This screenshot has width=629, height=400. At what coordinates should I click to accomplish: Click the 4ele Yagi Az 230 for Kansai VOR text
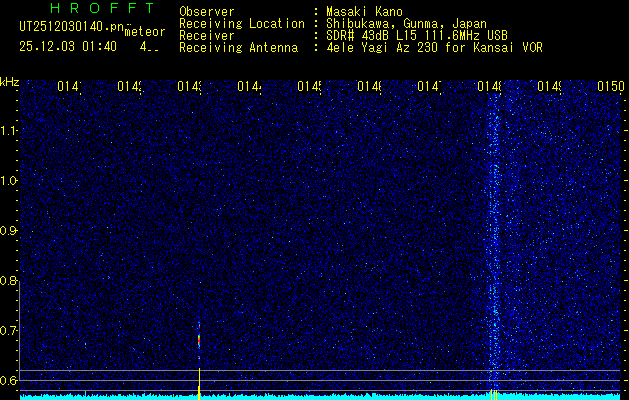click(x=434, y=48)
